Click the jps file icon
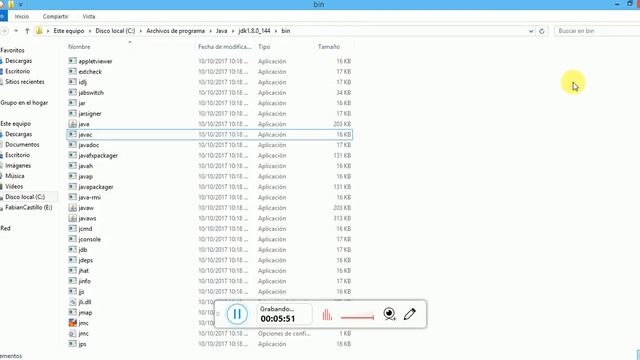This screenshot has width=640, height=360. [x=73, y=344]
